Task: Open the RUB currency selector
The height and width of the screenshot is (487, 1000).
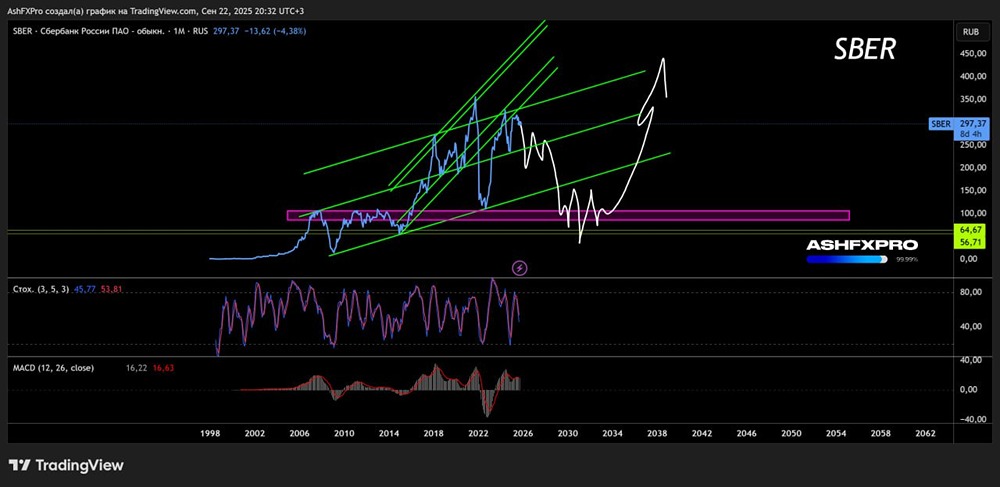Action: click(971, 31)
